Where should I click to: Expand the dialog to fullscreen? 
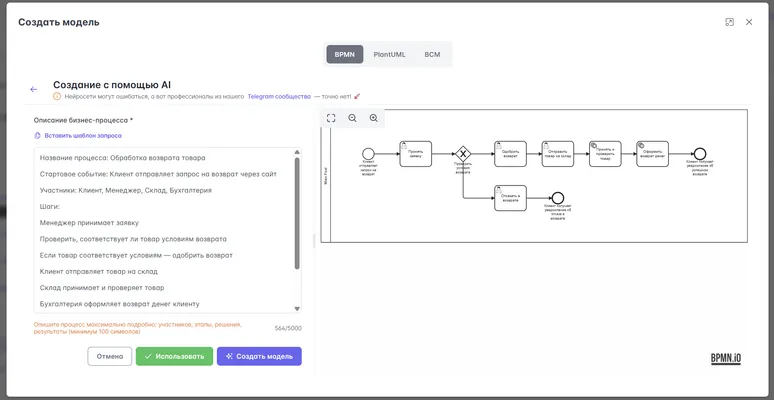coord(730,22)
